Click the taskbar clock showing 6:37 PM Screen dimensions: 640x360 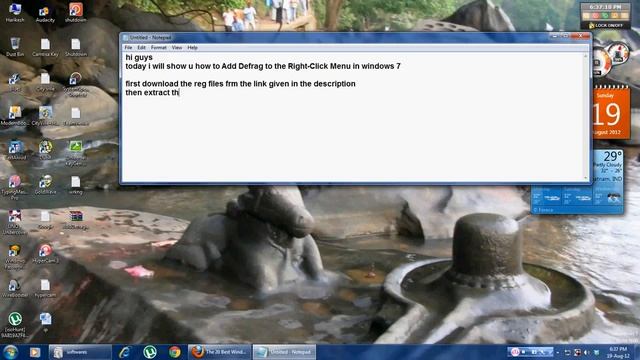point(617,352)
